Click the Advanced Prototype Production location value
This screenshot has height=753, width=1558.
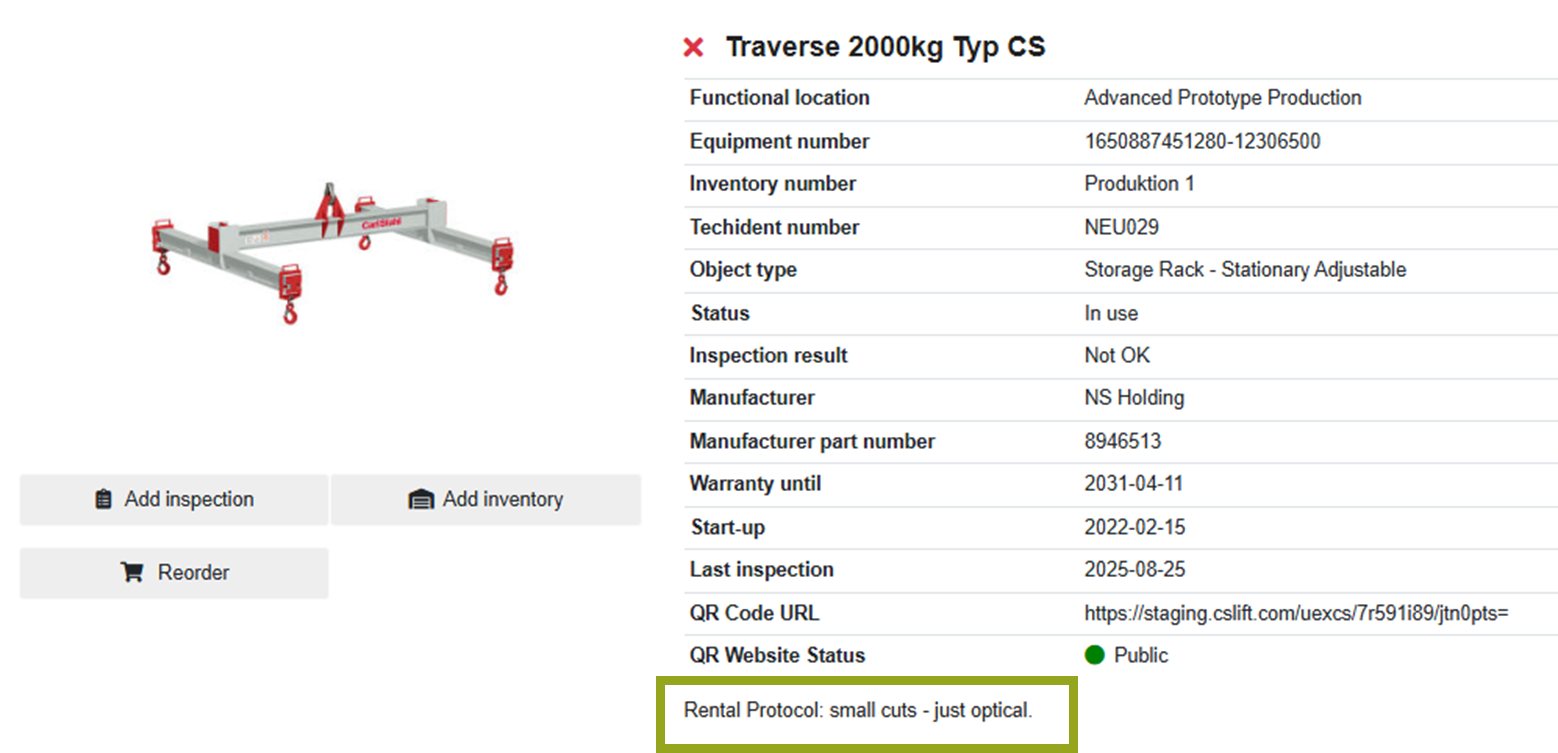pyautogui.click(x=1222, y=98)
